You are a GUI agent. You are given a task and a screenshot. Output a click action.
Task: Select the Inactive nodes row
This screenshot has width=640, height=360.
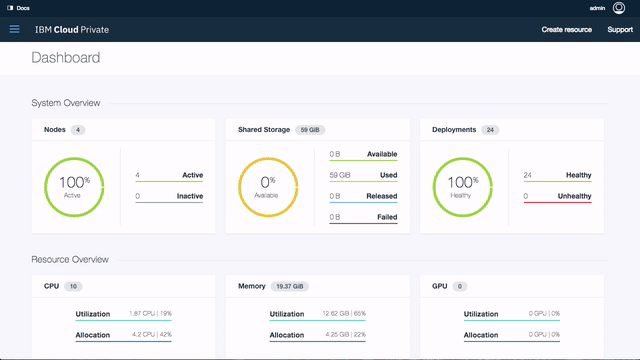(169, 197)
